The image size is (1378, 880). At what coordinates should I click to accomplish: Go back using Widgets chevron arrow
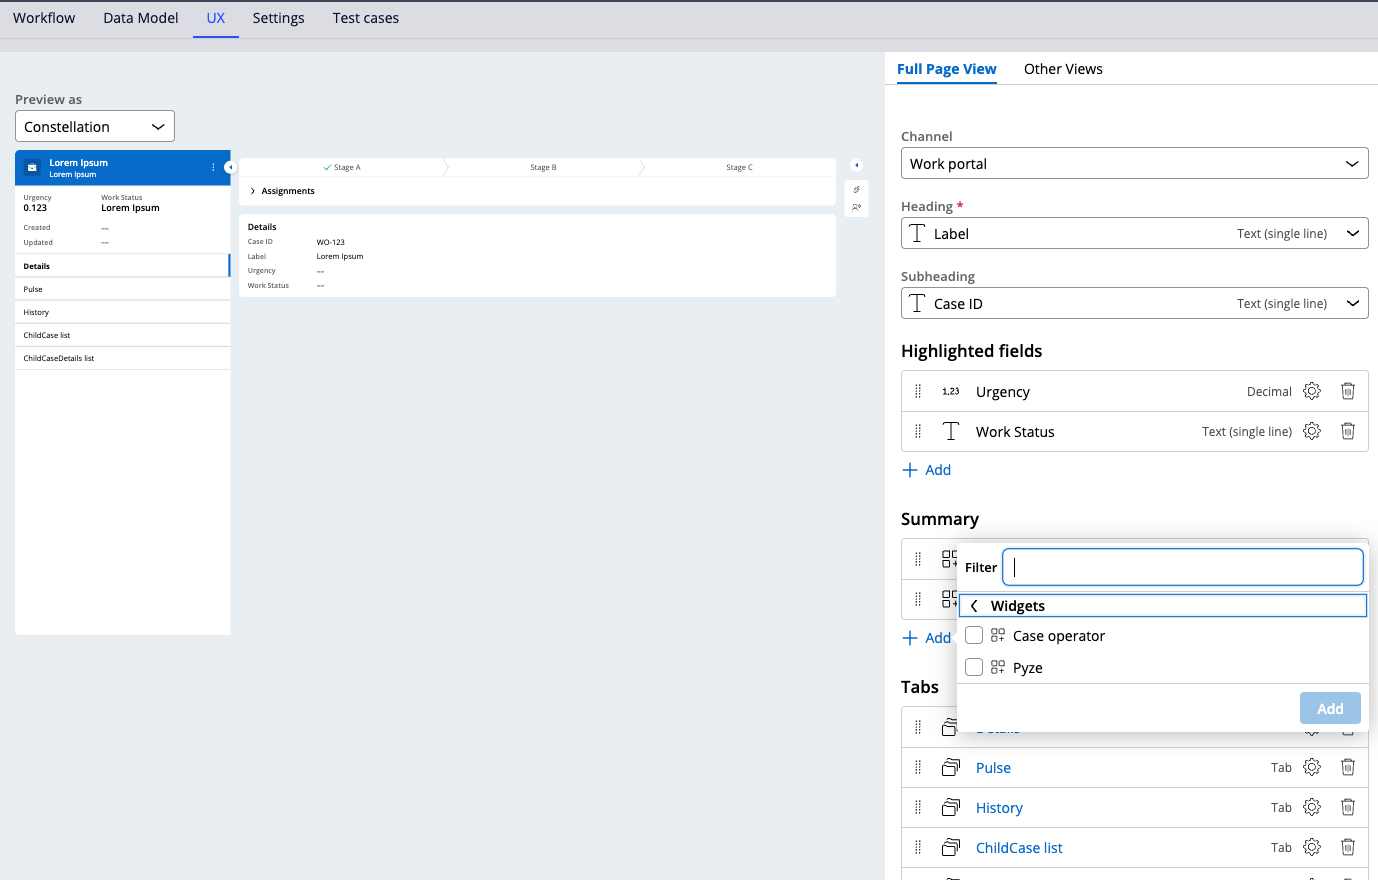[x=974, y=606]
